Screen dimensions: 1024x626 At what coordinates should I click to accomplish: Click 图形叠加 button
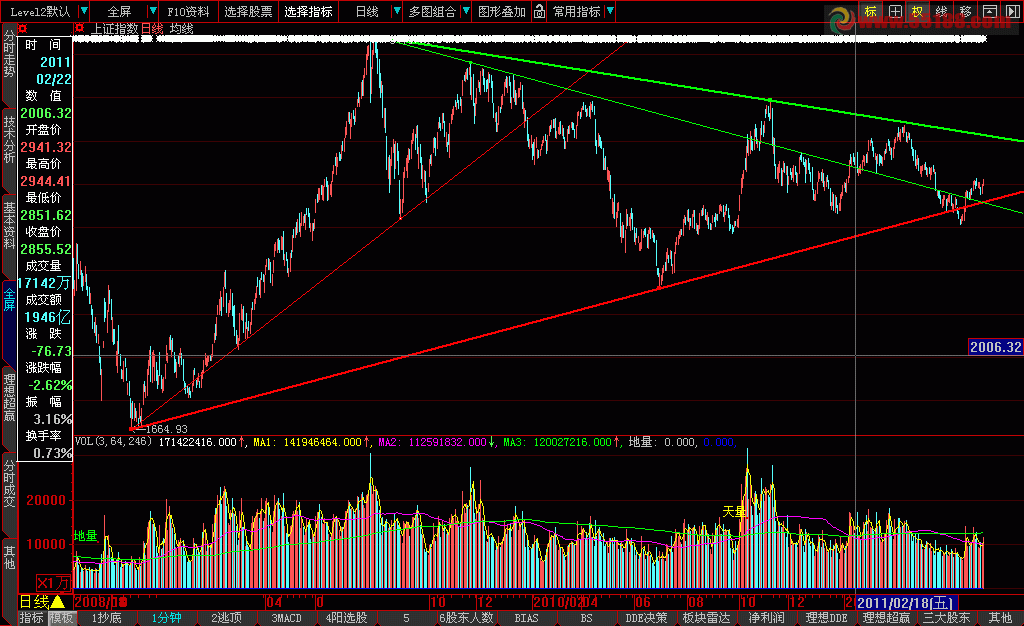(502, 12)
